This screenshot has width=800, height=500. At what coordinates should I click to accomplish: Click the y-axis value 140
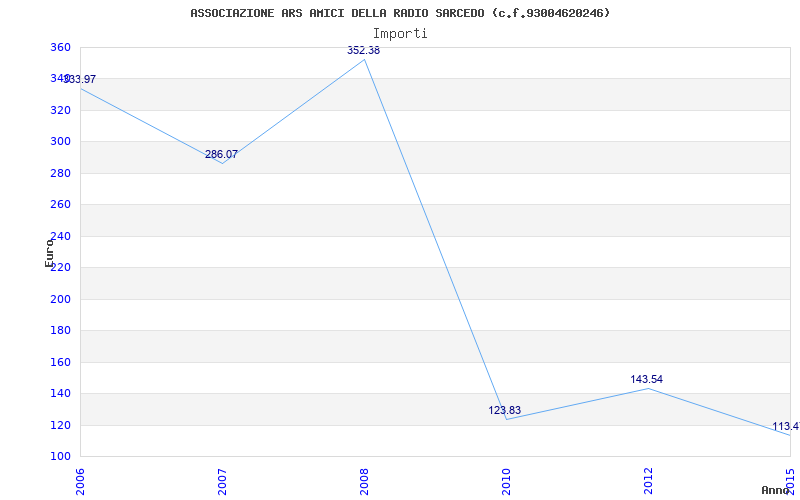[x=60, y=394]
